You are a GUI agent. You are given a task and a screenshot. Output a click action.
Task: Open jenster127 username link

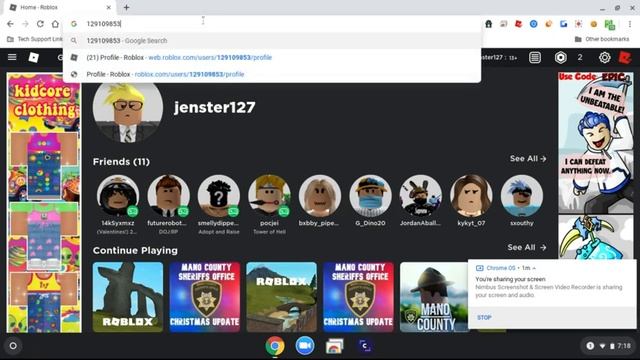pos(215,107)
